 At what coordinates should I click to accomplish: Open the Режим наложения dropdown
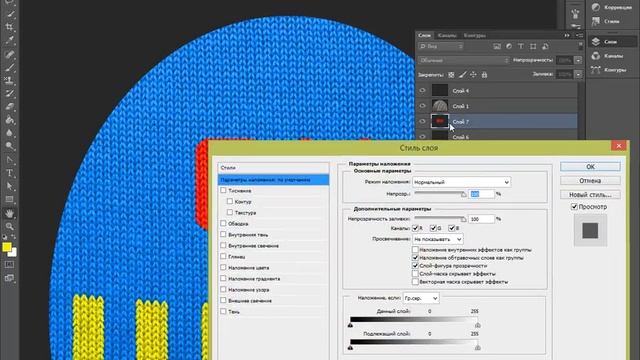461,182
